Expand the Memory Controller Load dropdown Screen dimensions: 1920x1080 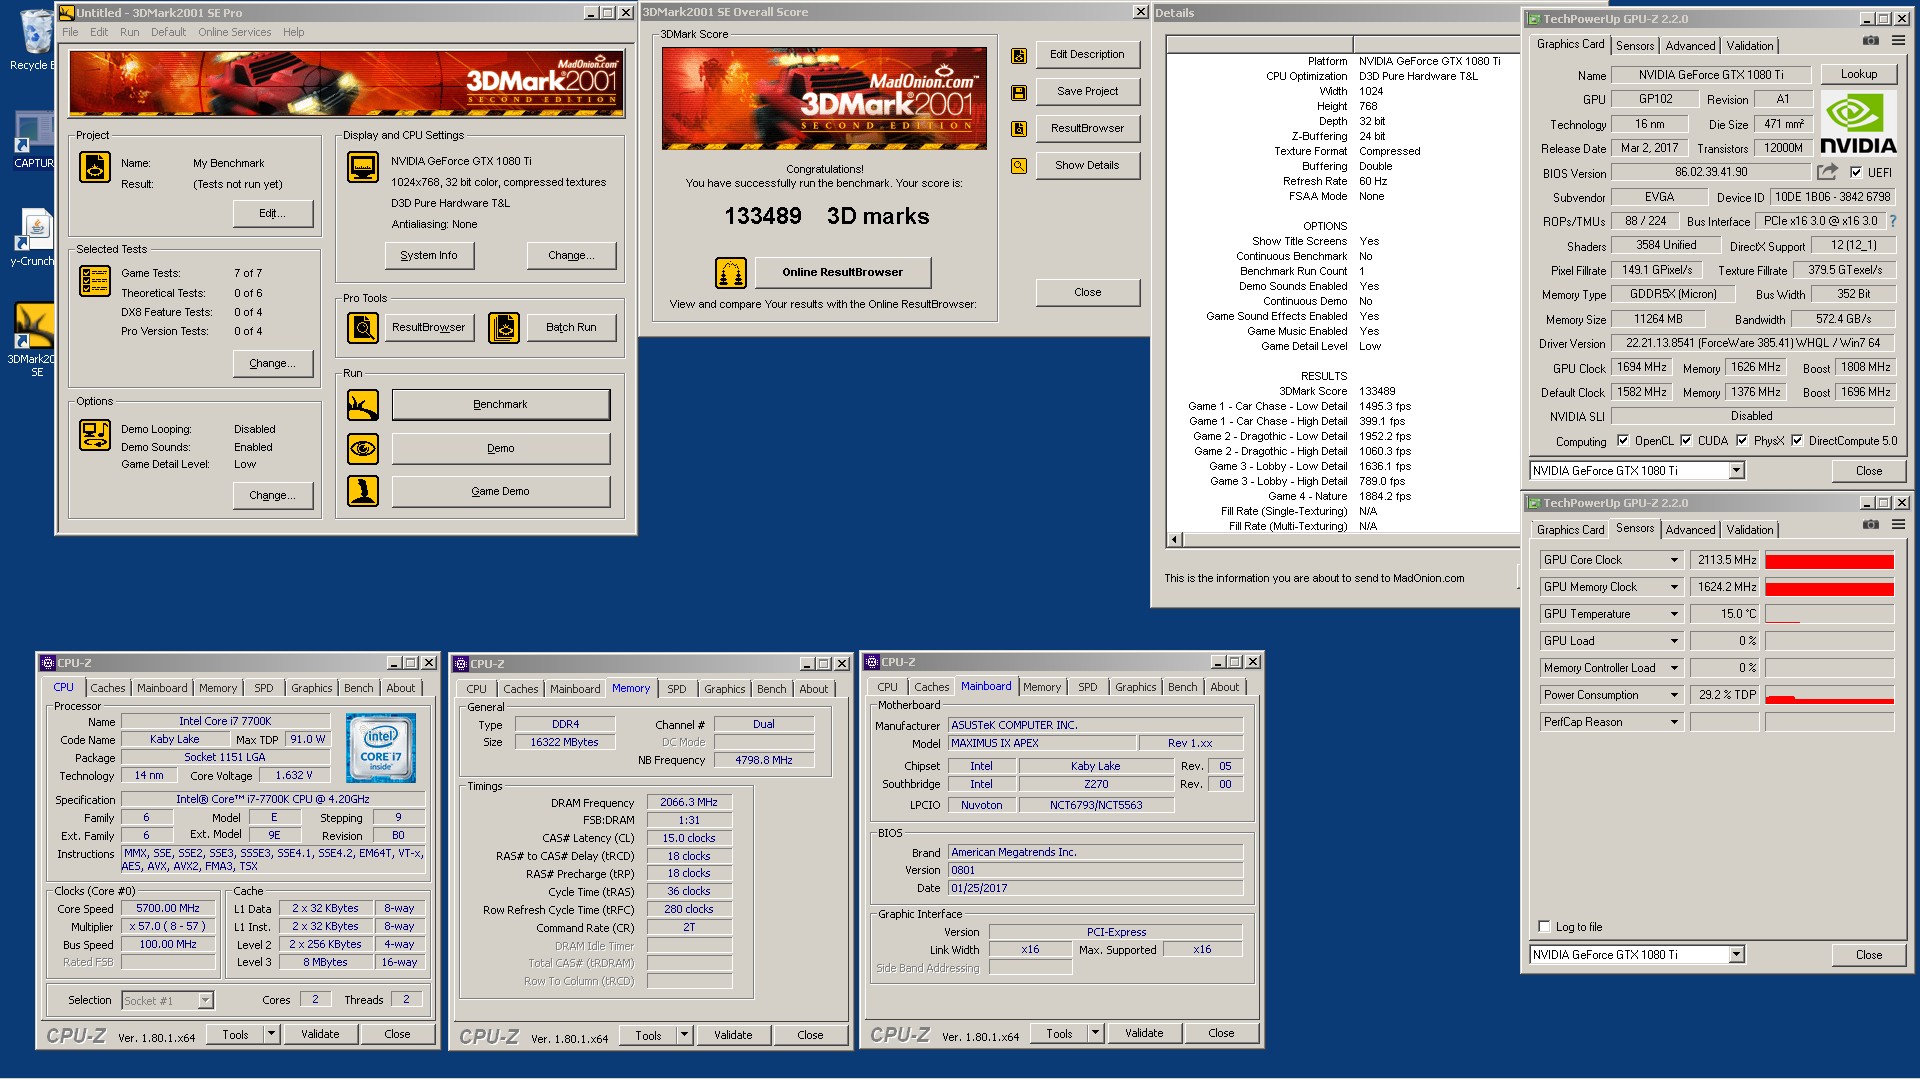(1674, 668)
